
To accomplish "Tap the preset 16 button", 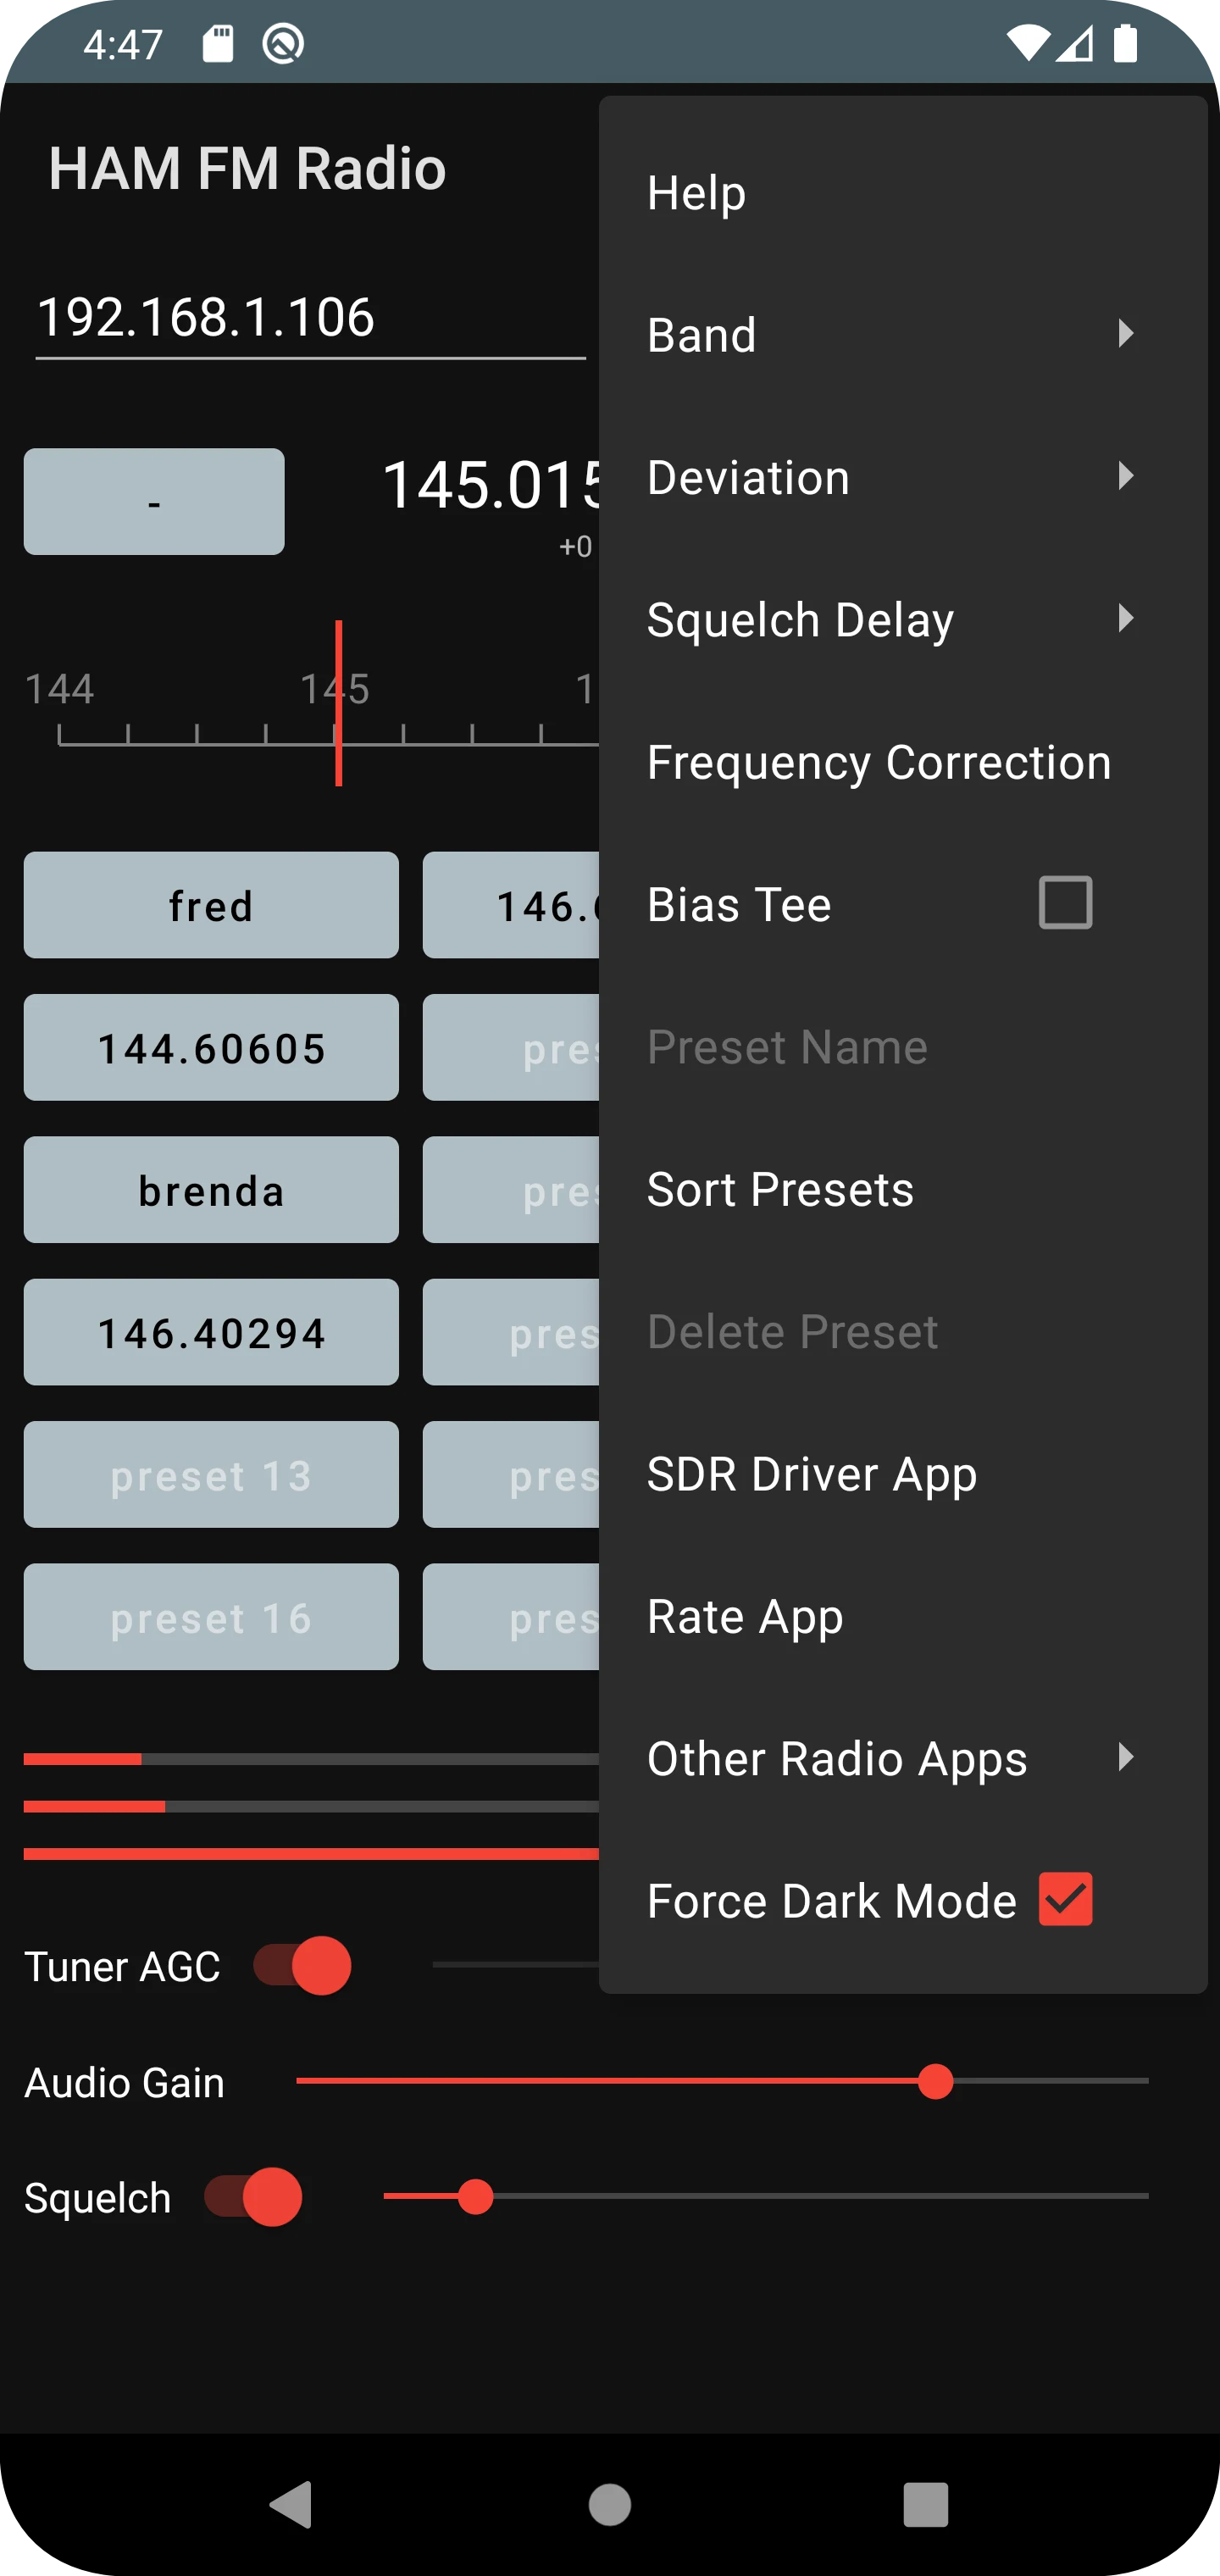I will click(x=211, y=1617).
